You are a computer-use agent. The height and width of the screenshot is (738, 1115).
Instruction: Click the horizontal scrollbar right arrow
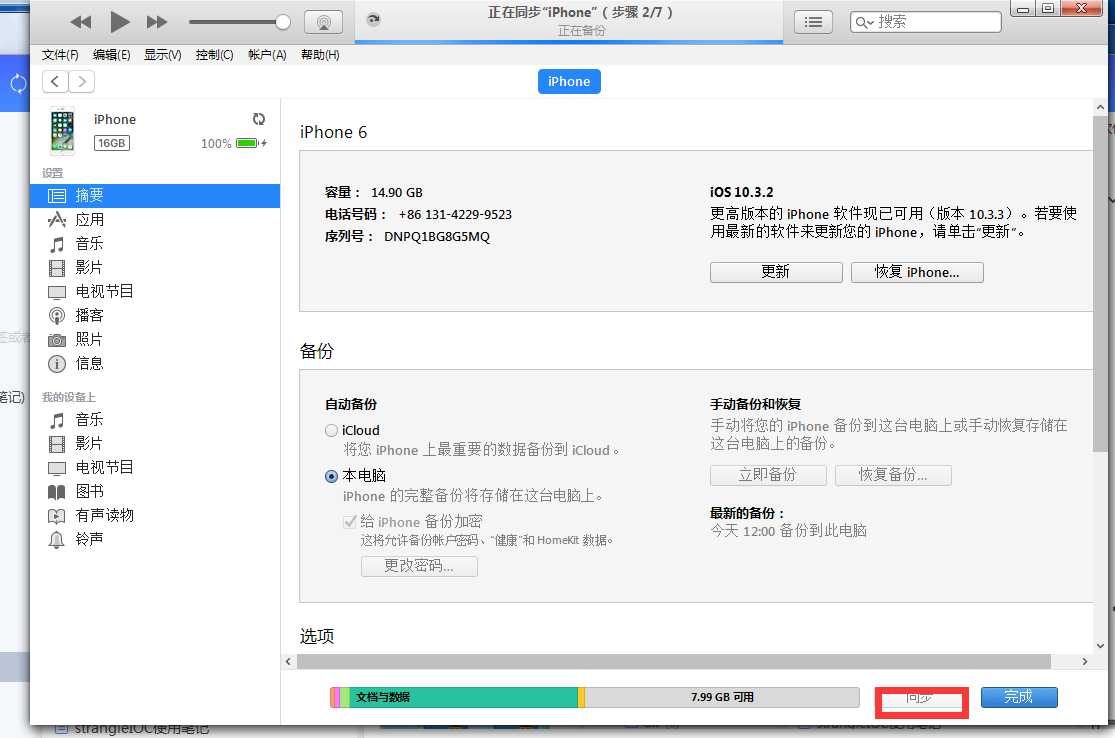click(x=1084, y=662)
